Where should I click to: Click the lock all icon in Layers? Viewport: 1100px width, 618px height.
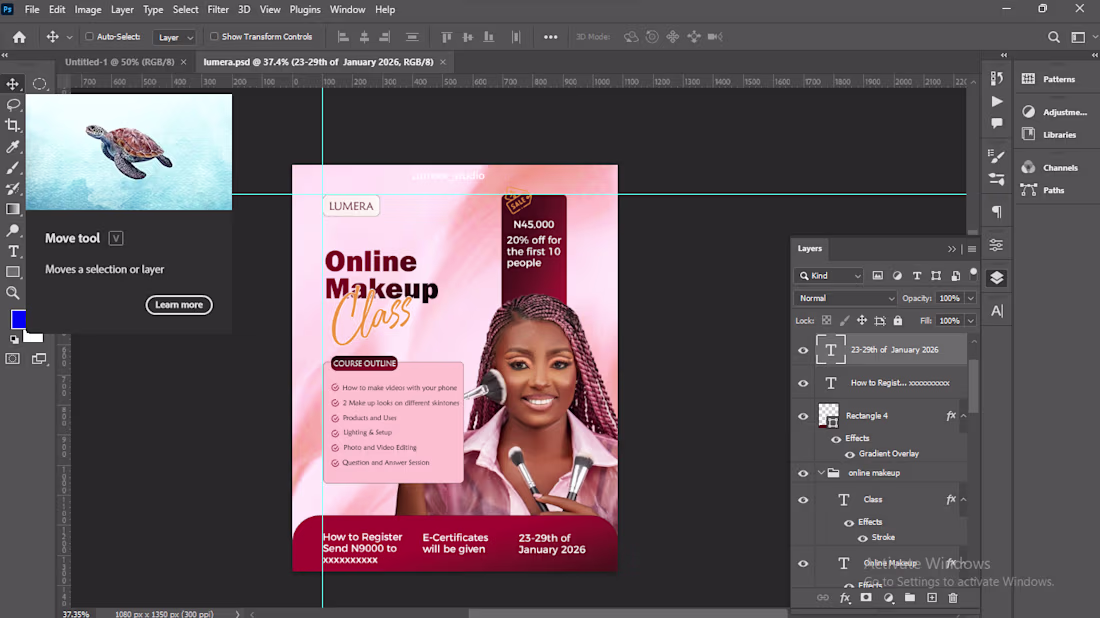pos(898,321)
